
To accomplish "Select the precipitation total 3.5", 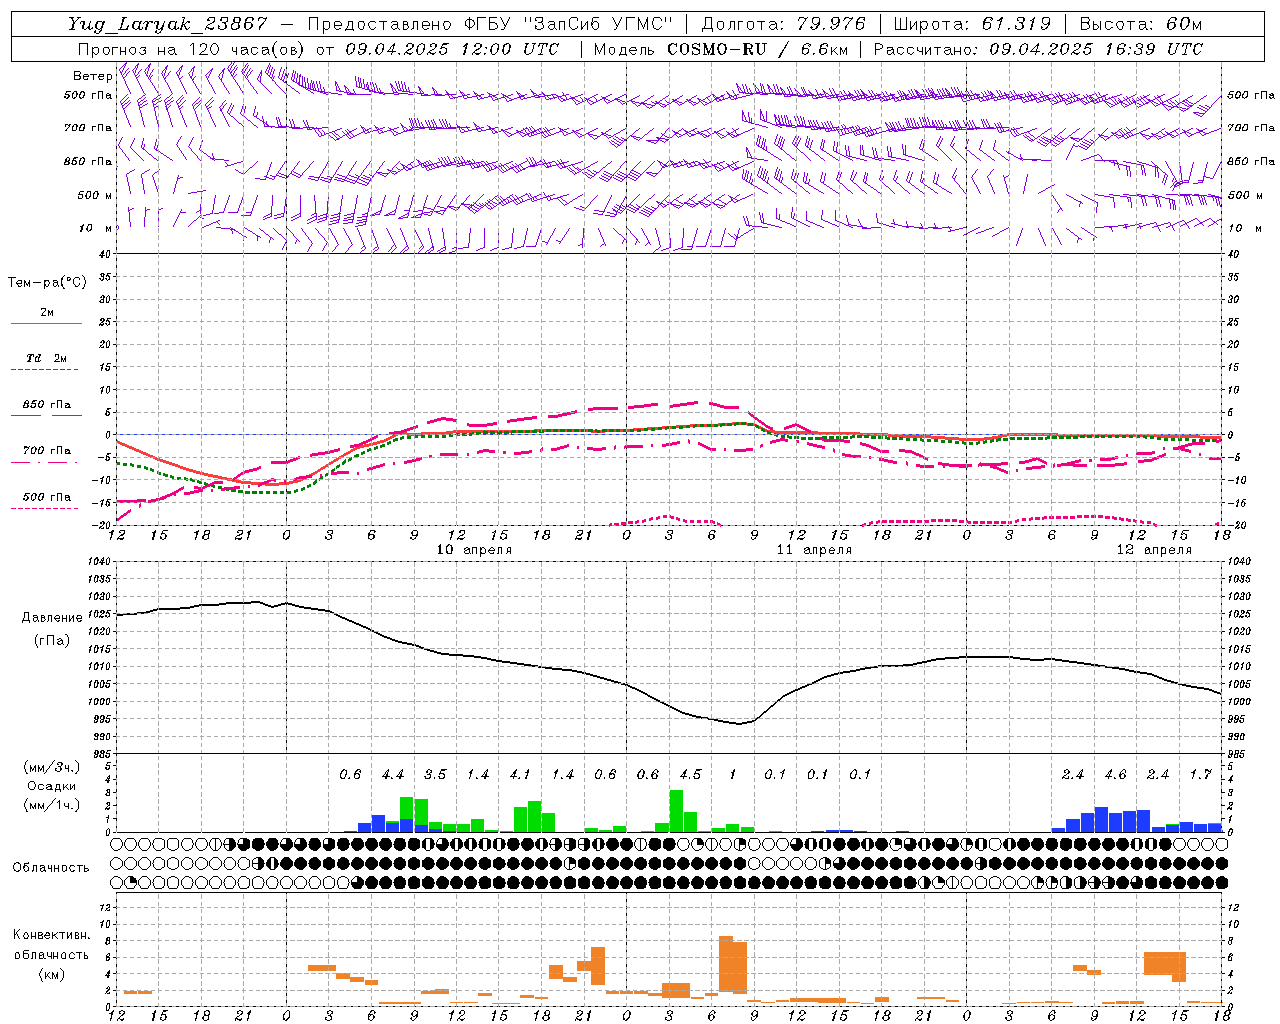I will [435, 775].
